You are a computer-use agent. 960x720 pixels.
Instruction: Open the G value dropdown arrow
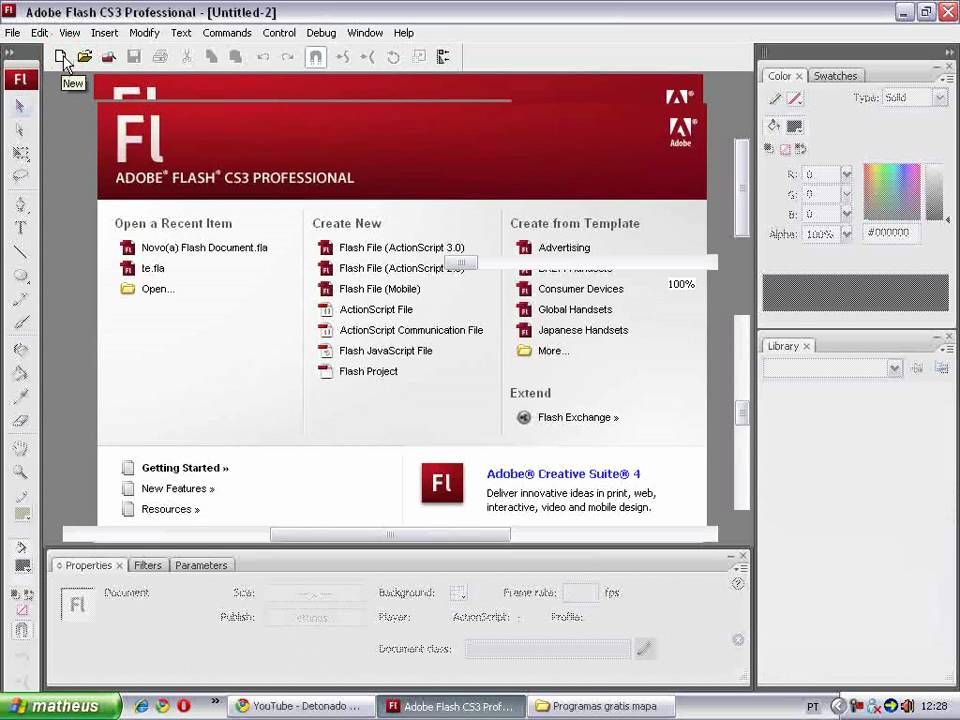(846, 195)
